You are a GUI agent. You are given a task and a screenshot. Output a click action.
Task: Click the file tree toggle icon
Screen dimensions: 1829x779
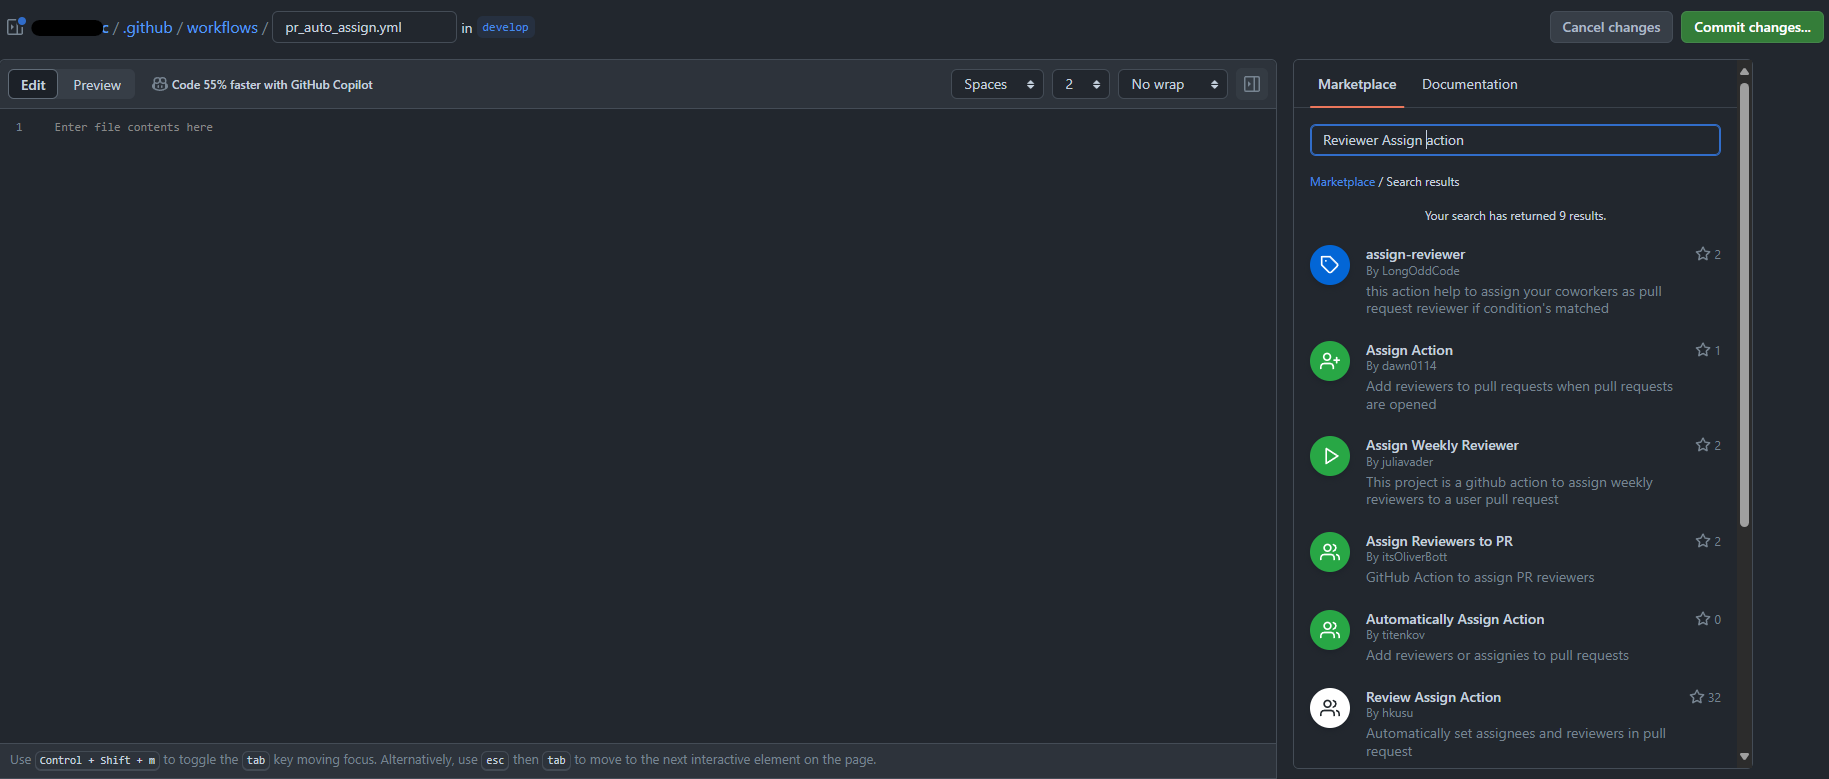tap(15, 27)
